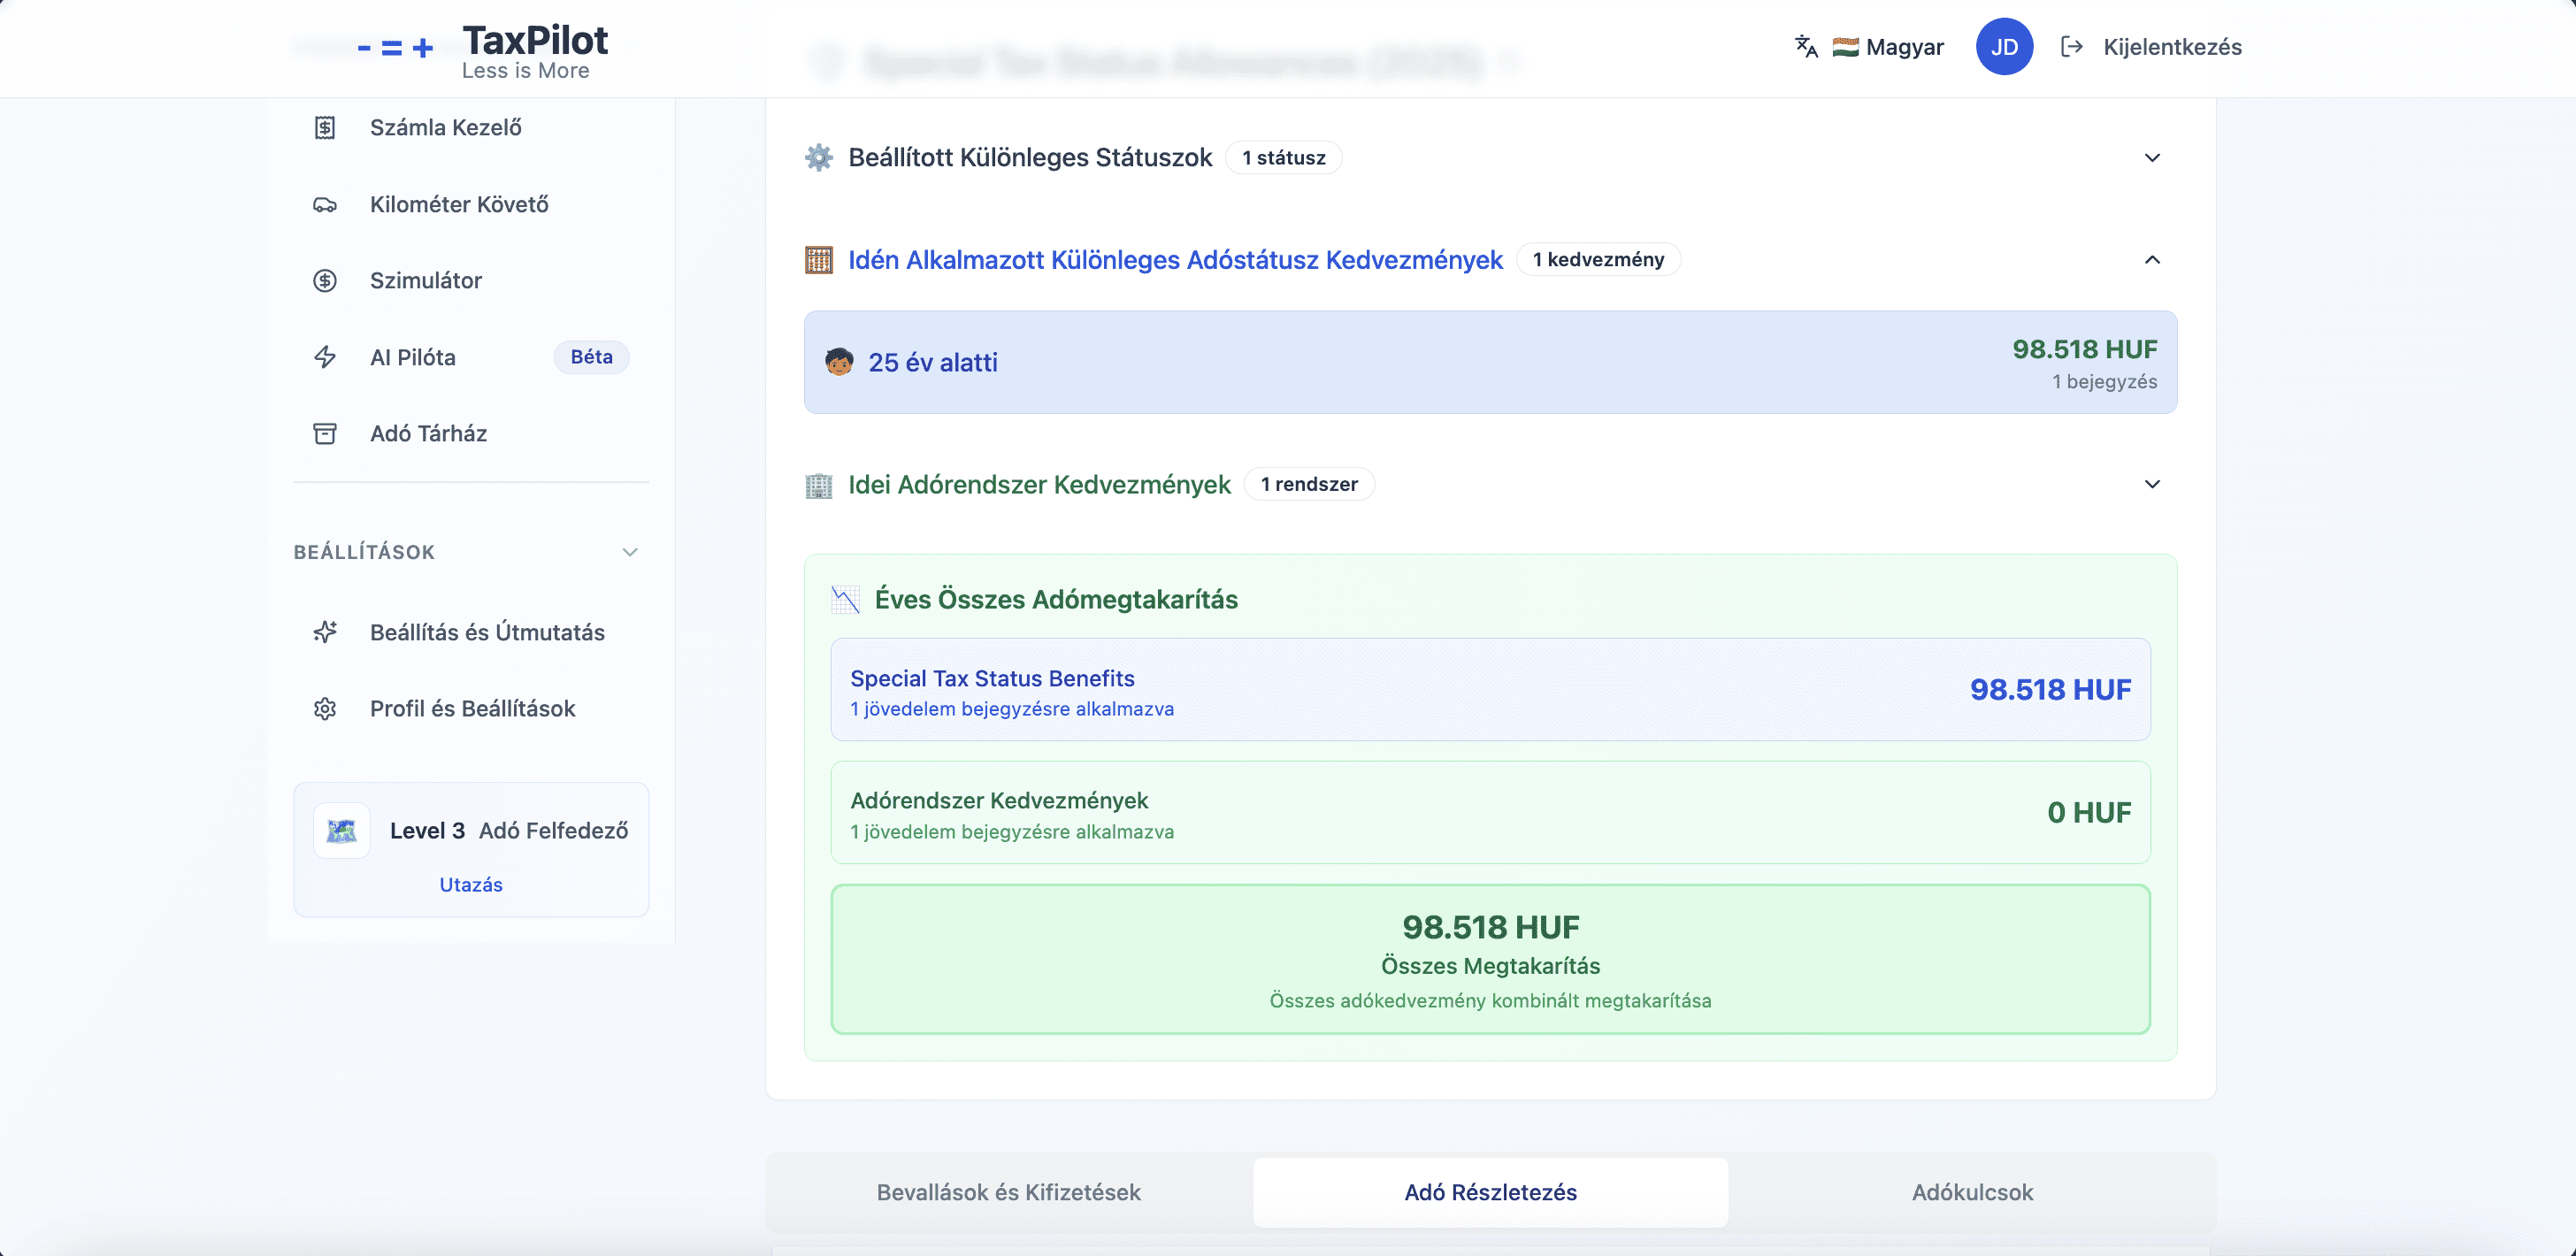
Task: Click the Level 3 map badge icon
Action: point(342,830)
